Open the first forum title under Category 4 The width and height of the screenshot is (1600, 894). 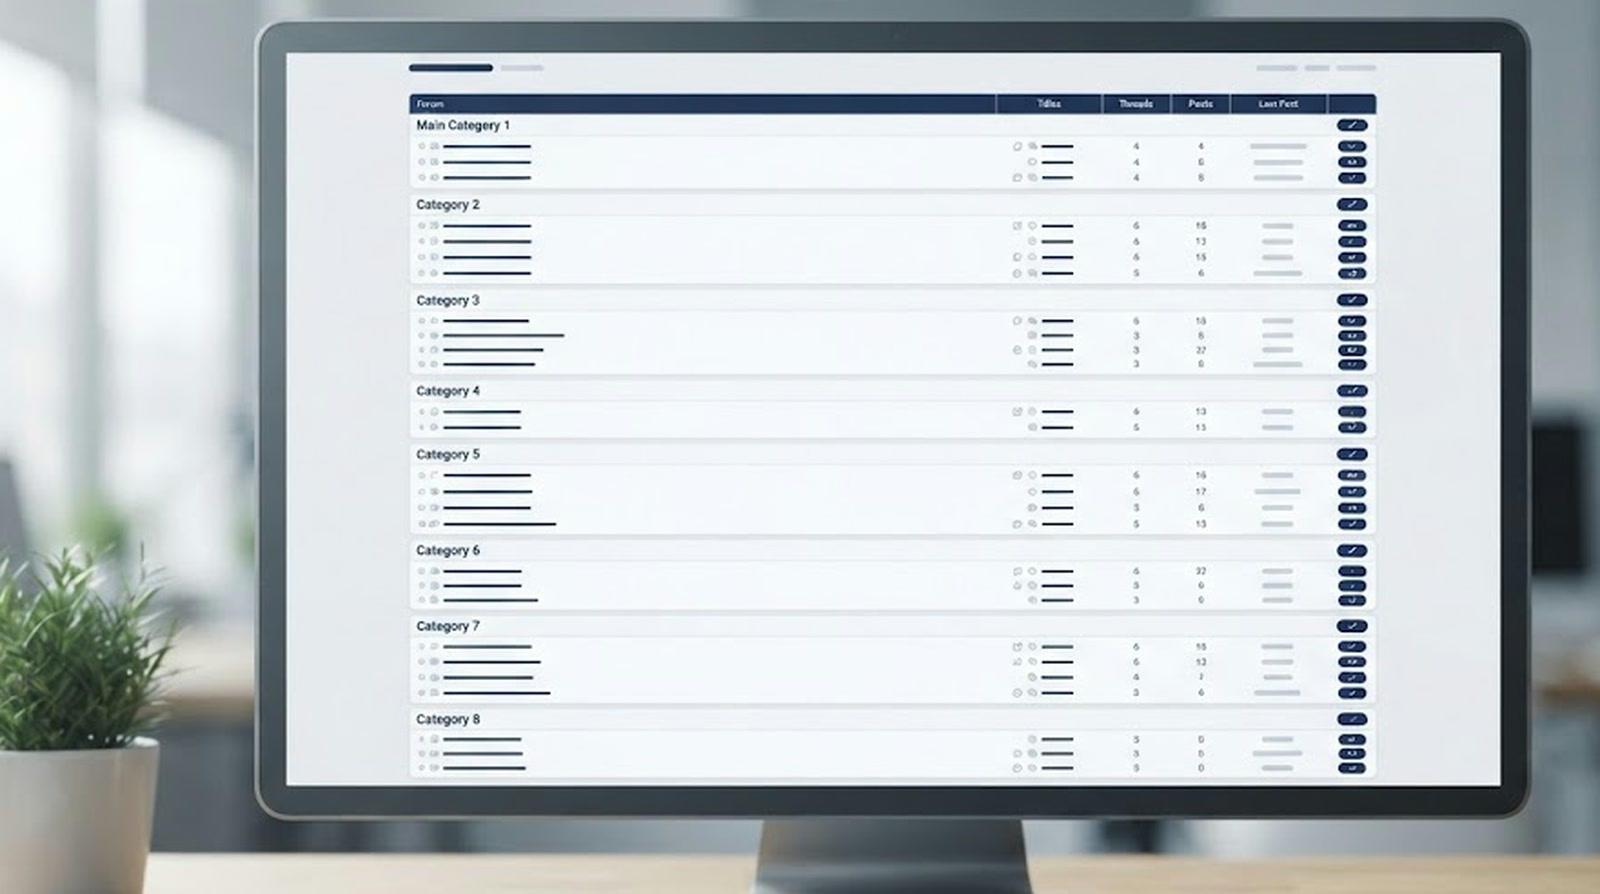pos(482,412)
